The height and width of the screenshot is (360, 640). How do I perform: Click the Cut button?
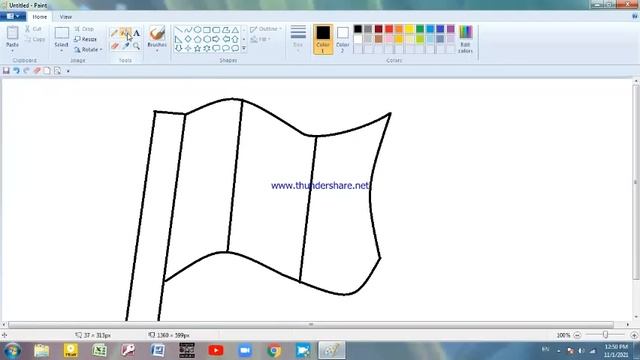point(33,29)
